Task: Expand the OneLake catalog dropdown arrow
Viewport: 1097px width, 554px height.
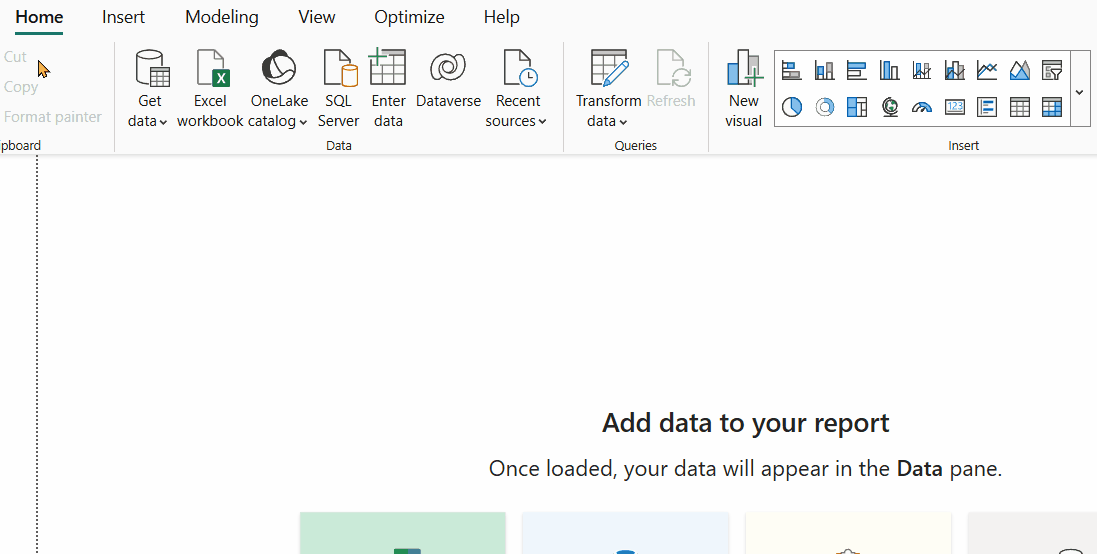Action: 303,122
